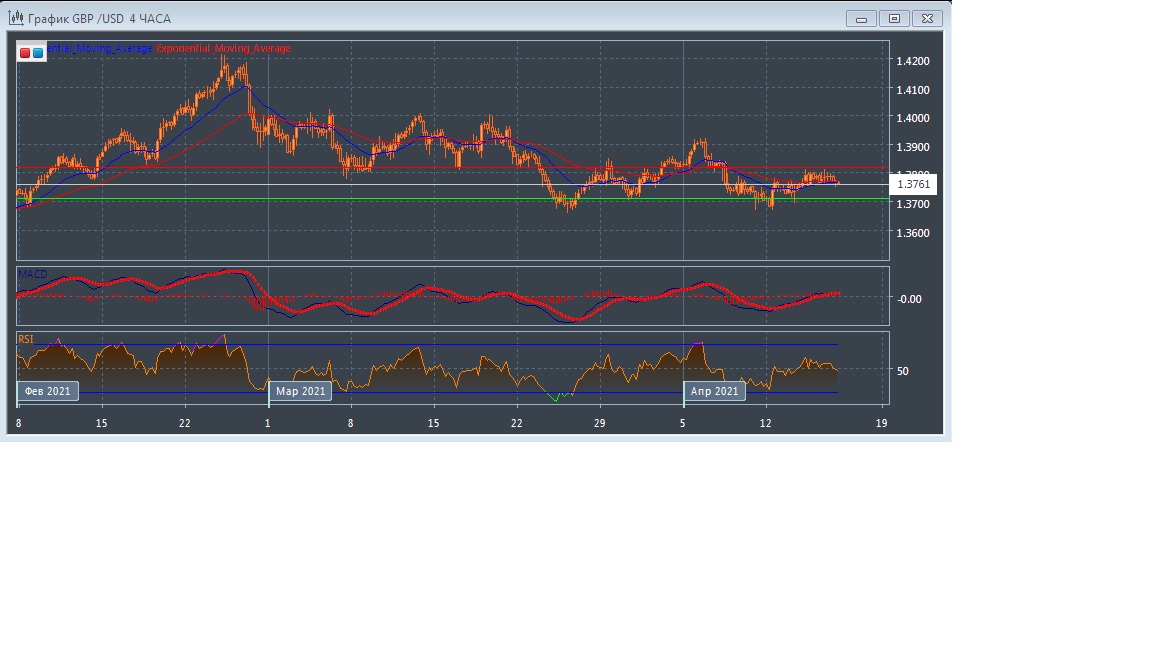Viewport: 1152px width, 648px height.
Task: Click the red square legend icon
Action: point(25,53)
